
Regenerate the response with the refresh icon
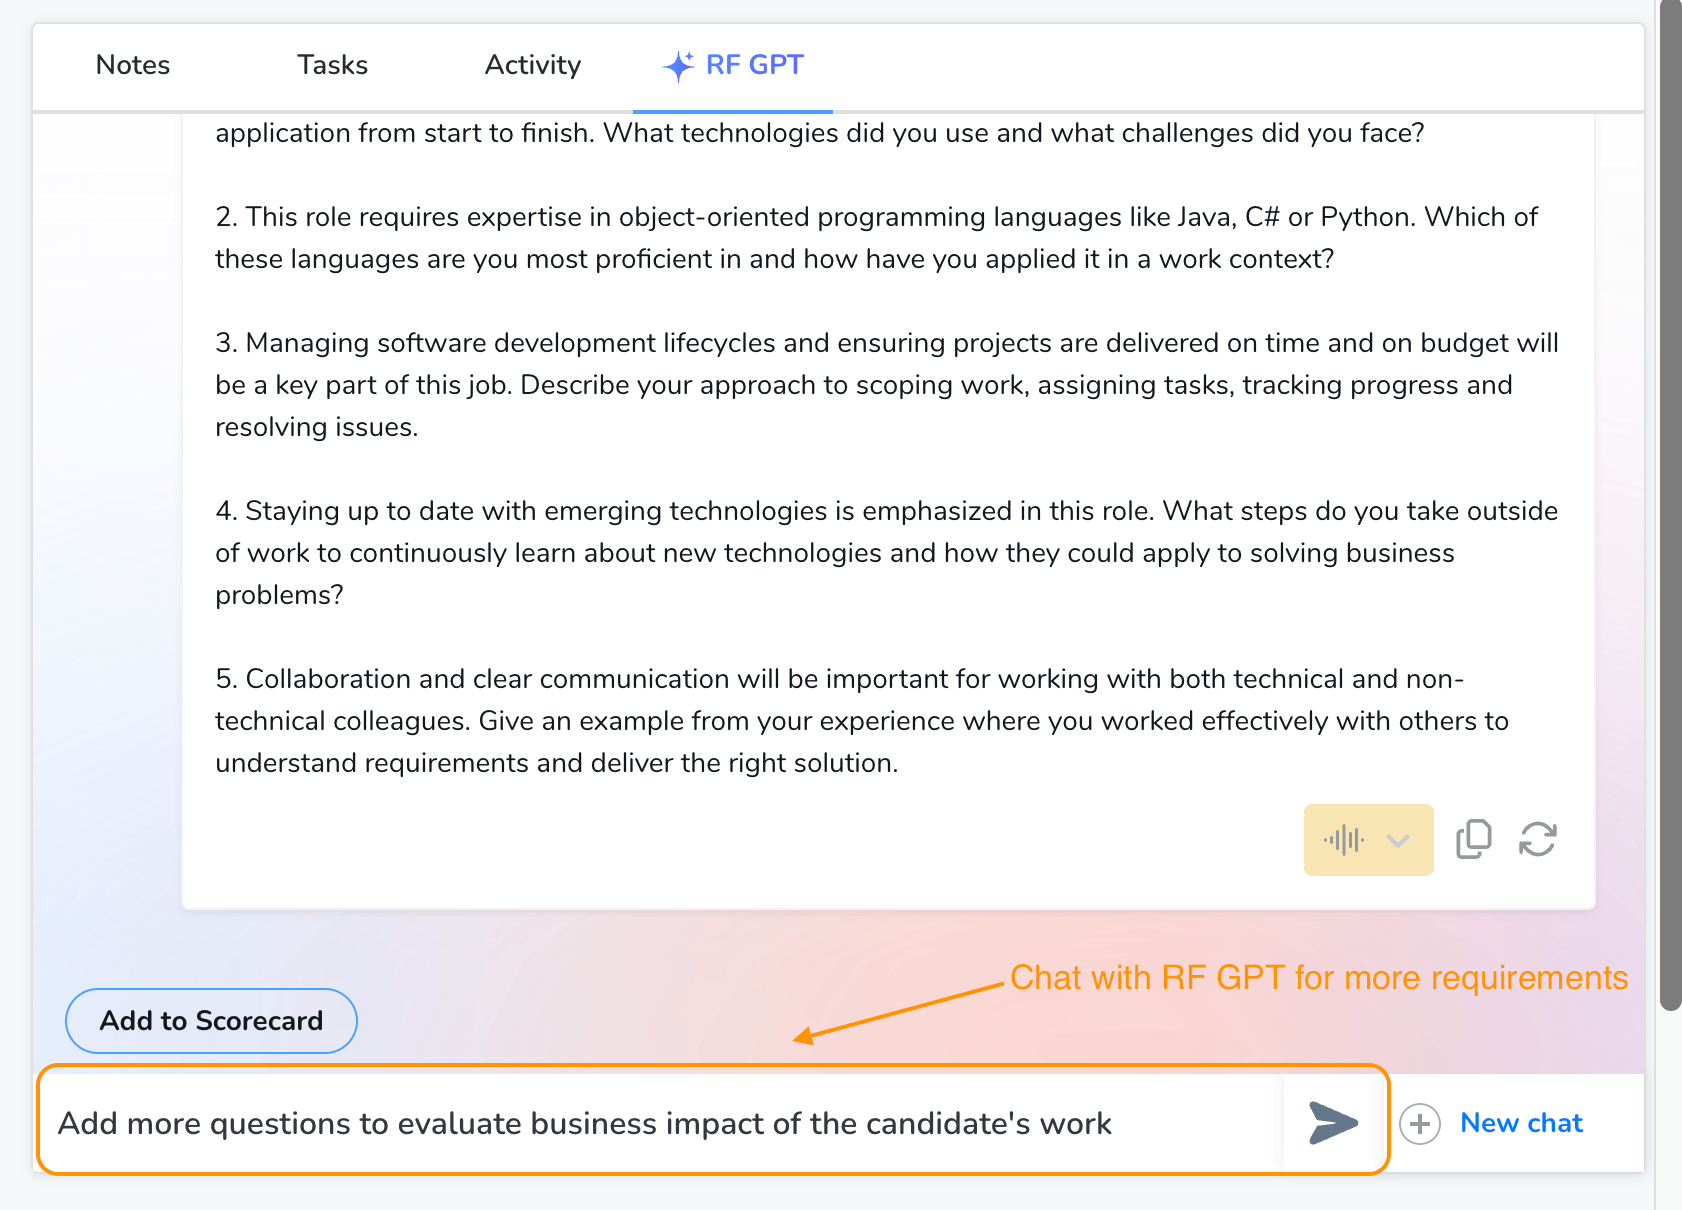(x=1537, y=840)
